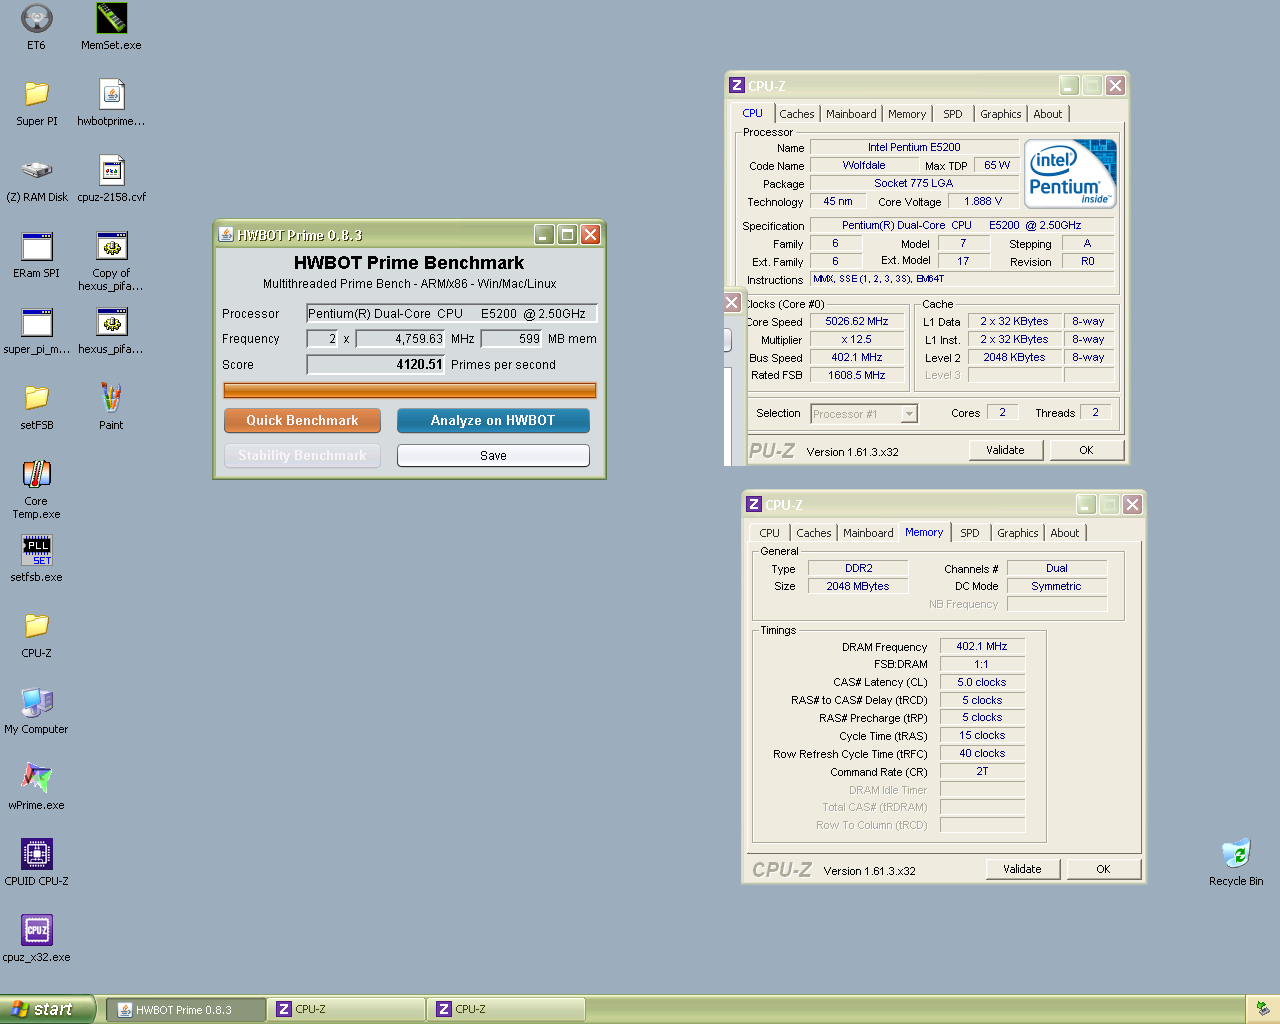Launch MemSet.exe from the desktop
Image resolution: width=1280 pixels, height=1024 pixels.
tap(111, 18)
